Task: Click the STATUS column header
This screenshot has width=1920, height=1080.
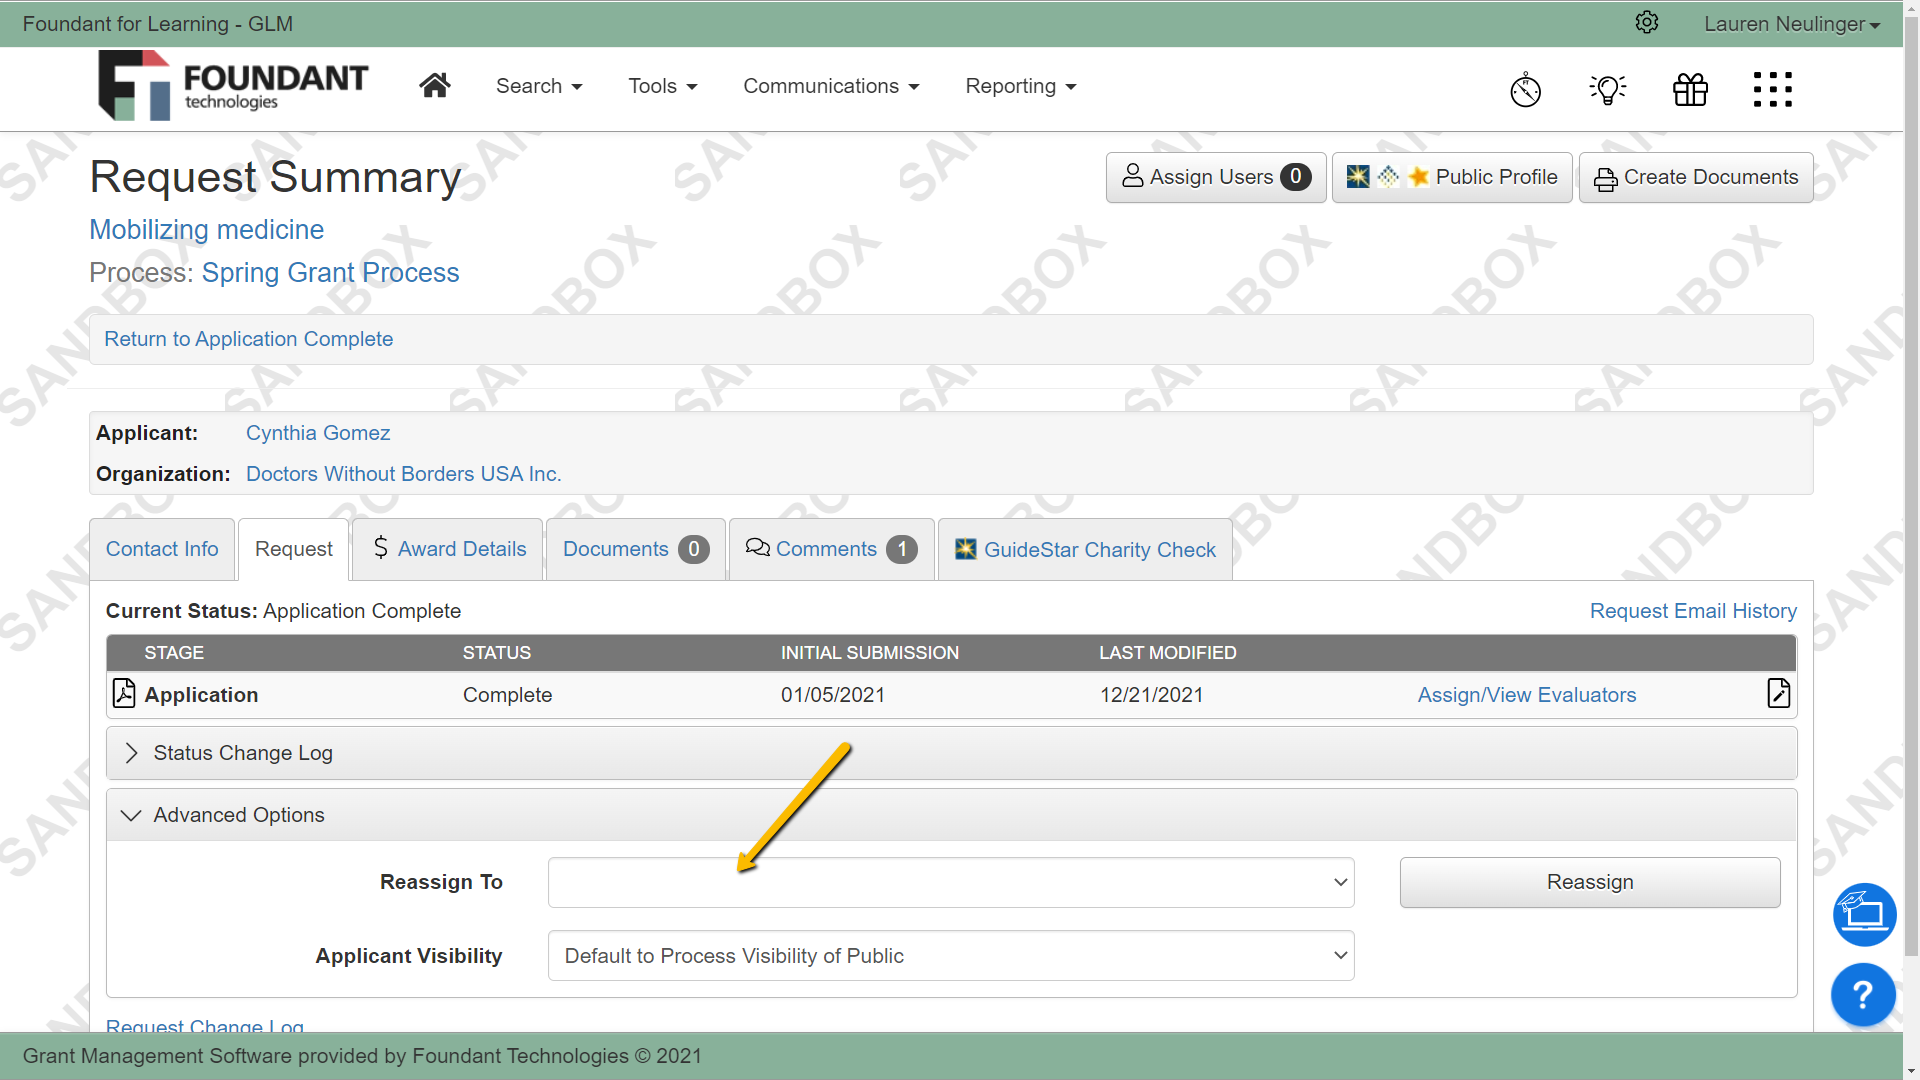Action: [x=497, y=653]
